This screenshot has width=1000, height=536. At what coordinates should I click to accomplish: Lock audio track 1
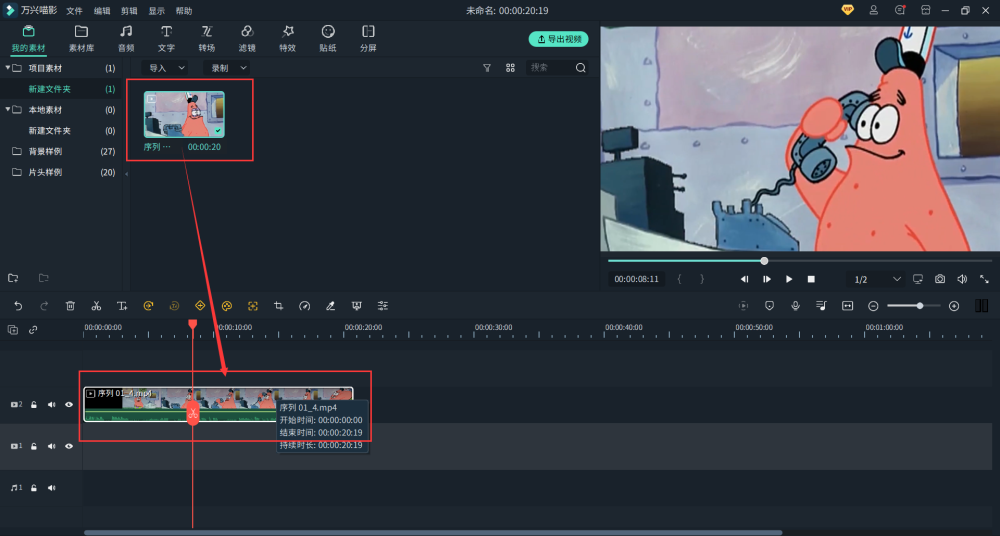tap(34, 488)
